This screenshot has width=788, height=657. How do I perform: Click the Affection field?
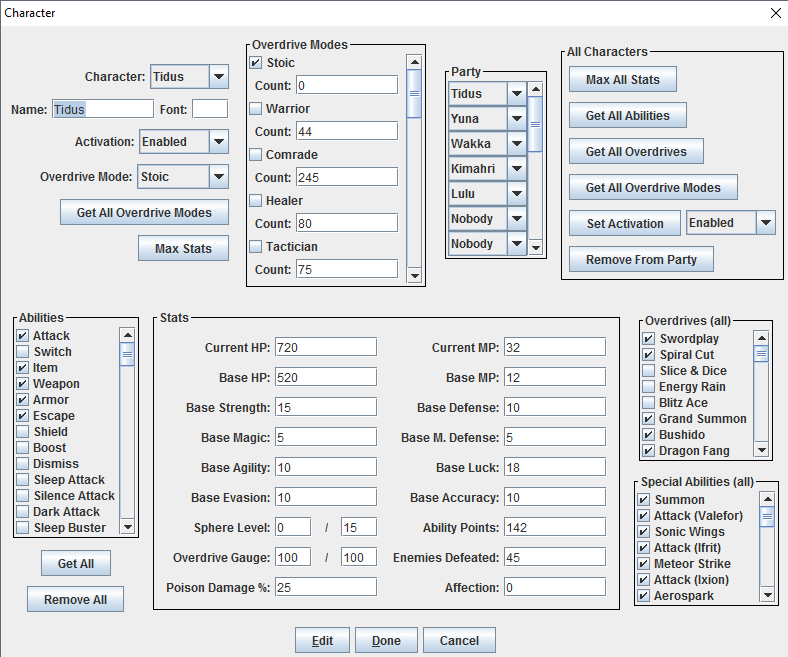[555, 587]
